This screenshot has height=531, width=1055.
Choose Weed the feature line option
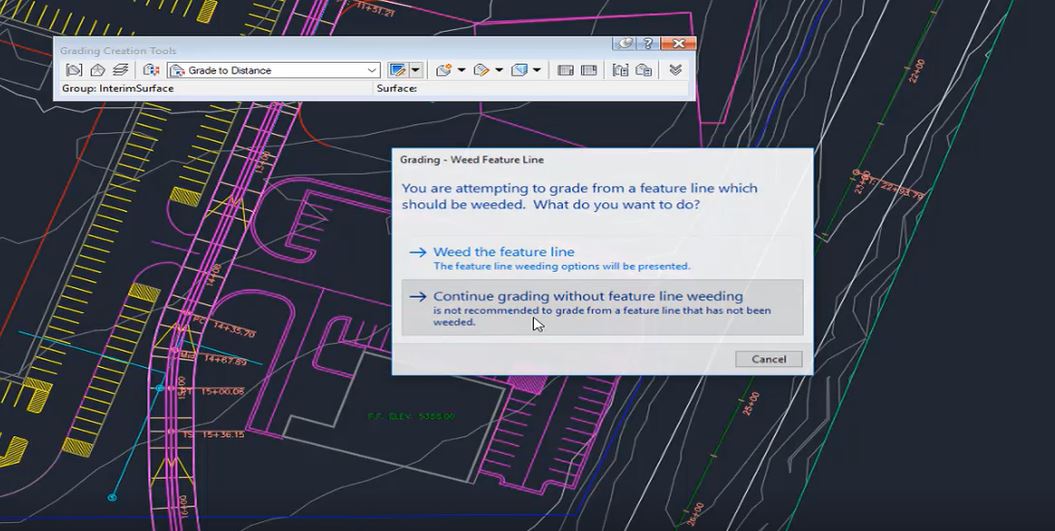pos(602,258)
